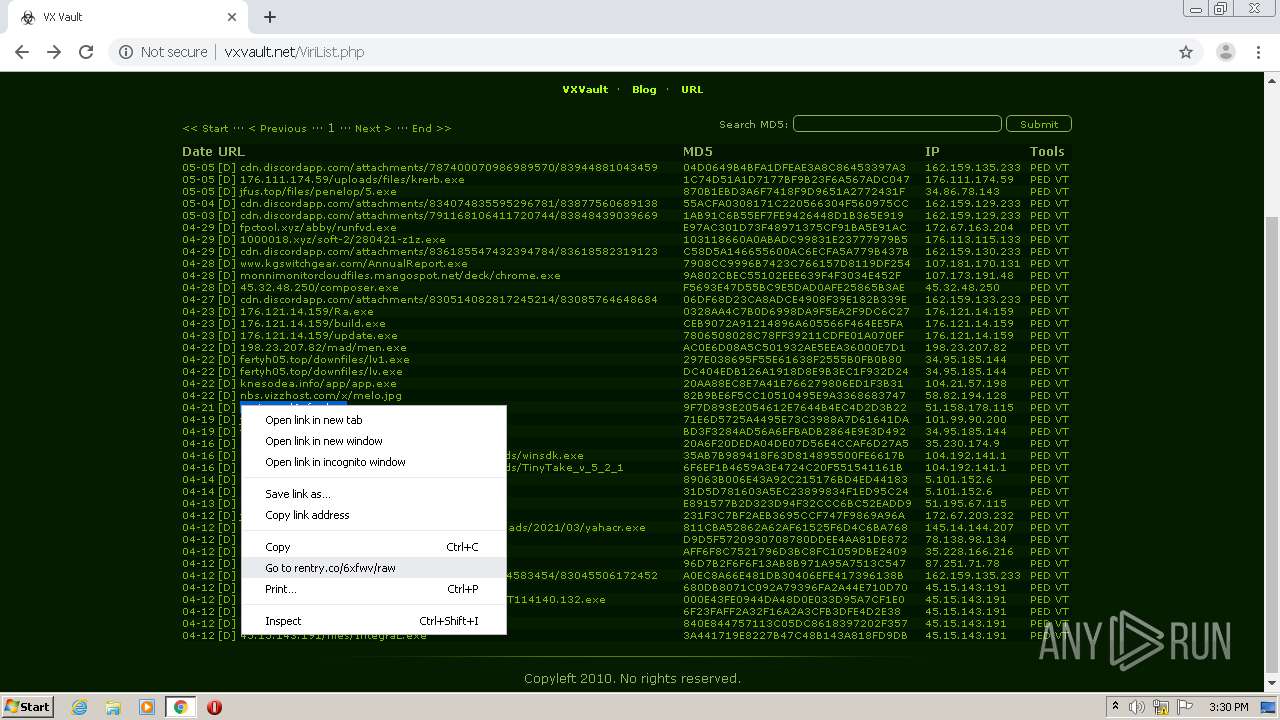Select Inspect in the context menu
This screenshot has height=720, width=1280.
click(374, 621)
